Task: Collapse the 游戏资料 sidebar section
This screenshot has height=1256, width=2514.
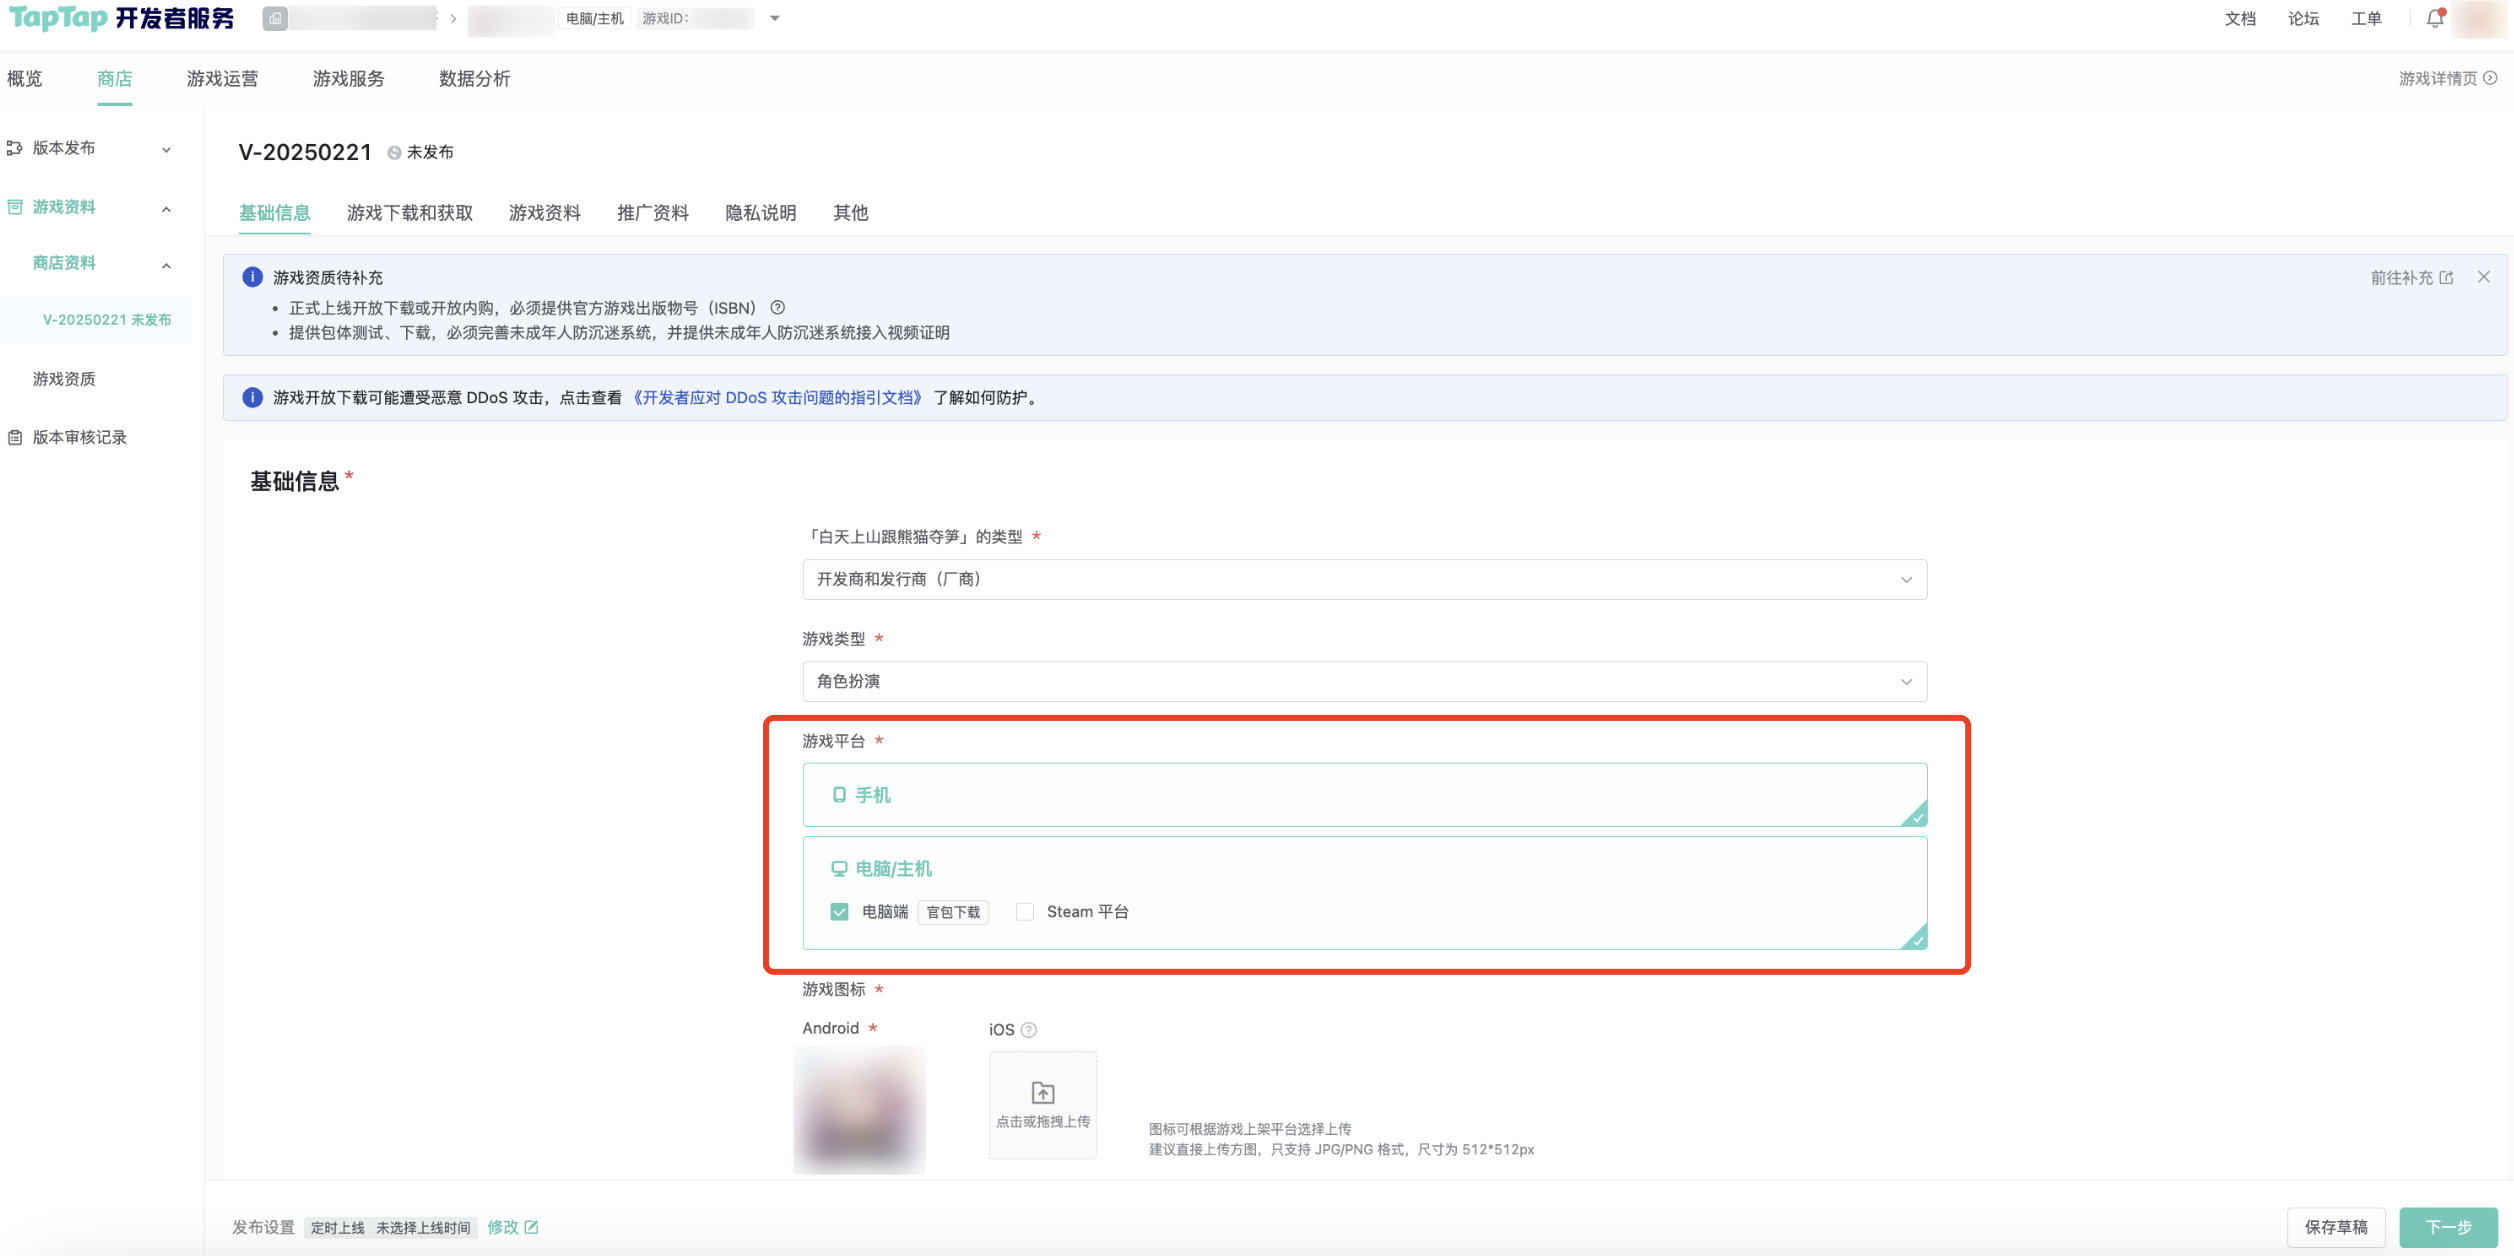Action: [166, 208]
